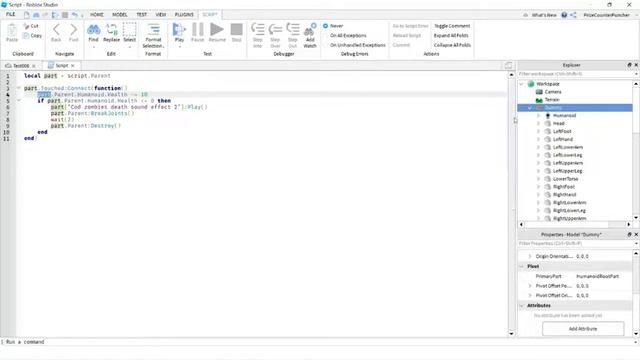Click the Play icon in Test group

pos(179,29)
